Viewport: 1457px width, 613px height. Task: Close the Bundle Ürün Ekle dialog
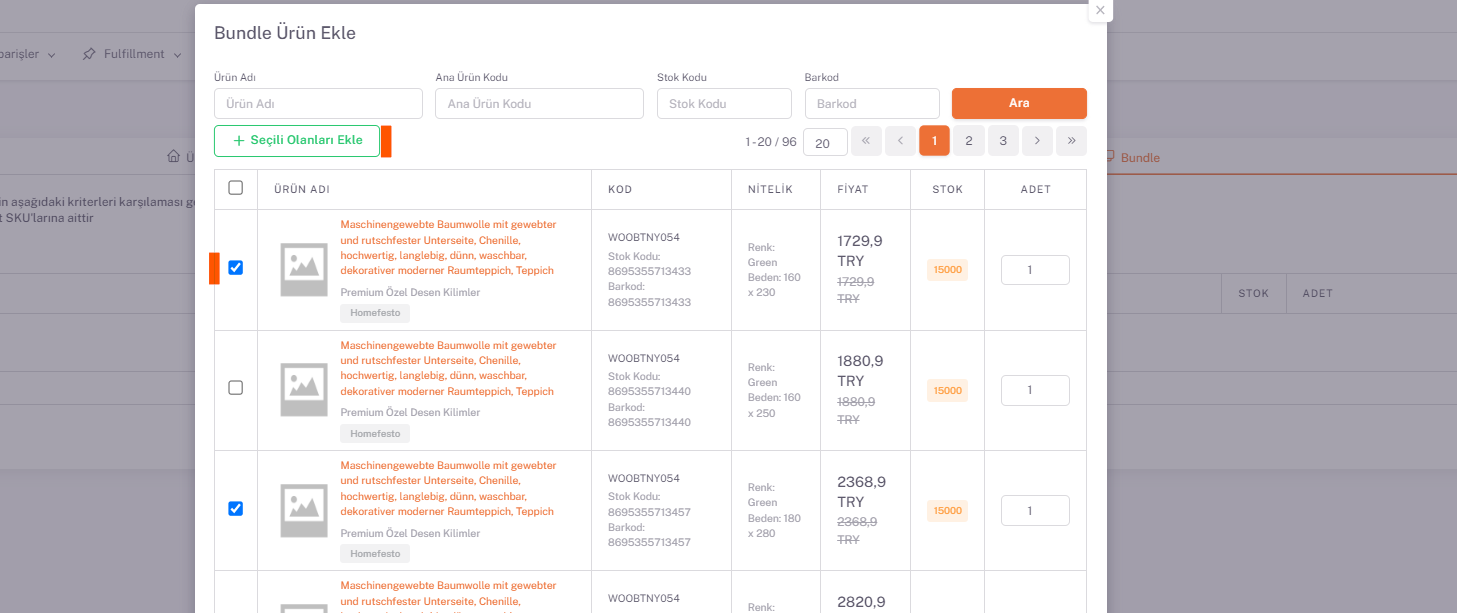(1100, 10)
